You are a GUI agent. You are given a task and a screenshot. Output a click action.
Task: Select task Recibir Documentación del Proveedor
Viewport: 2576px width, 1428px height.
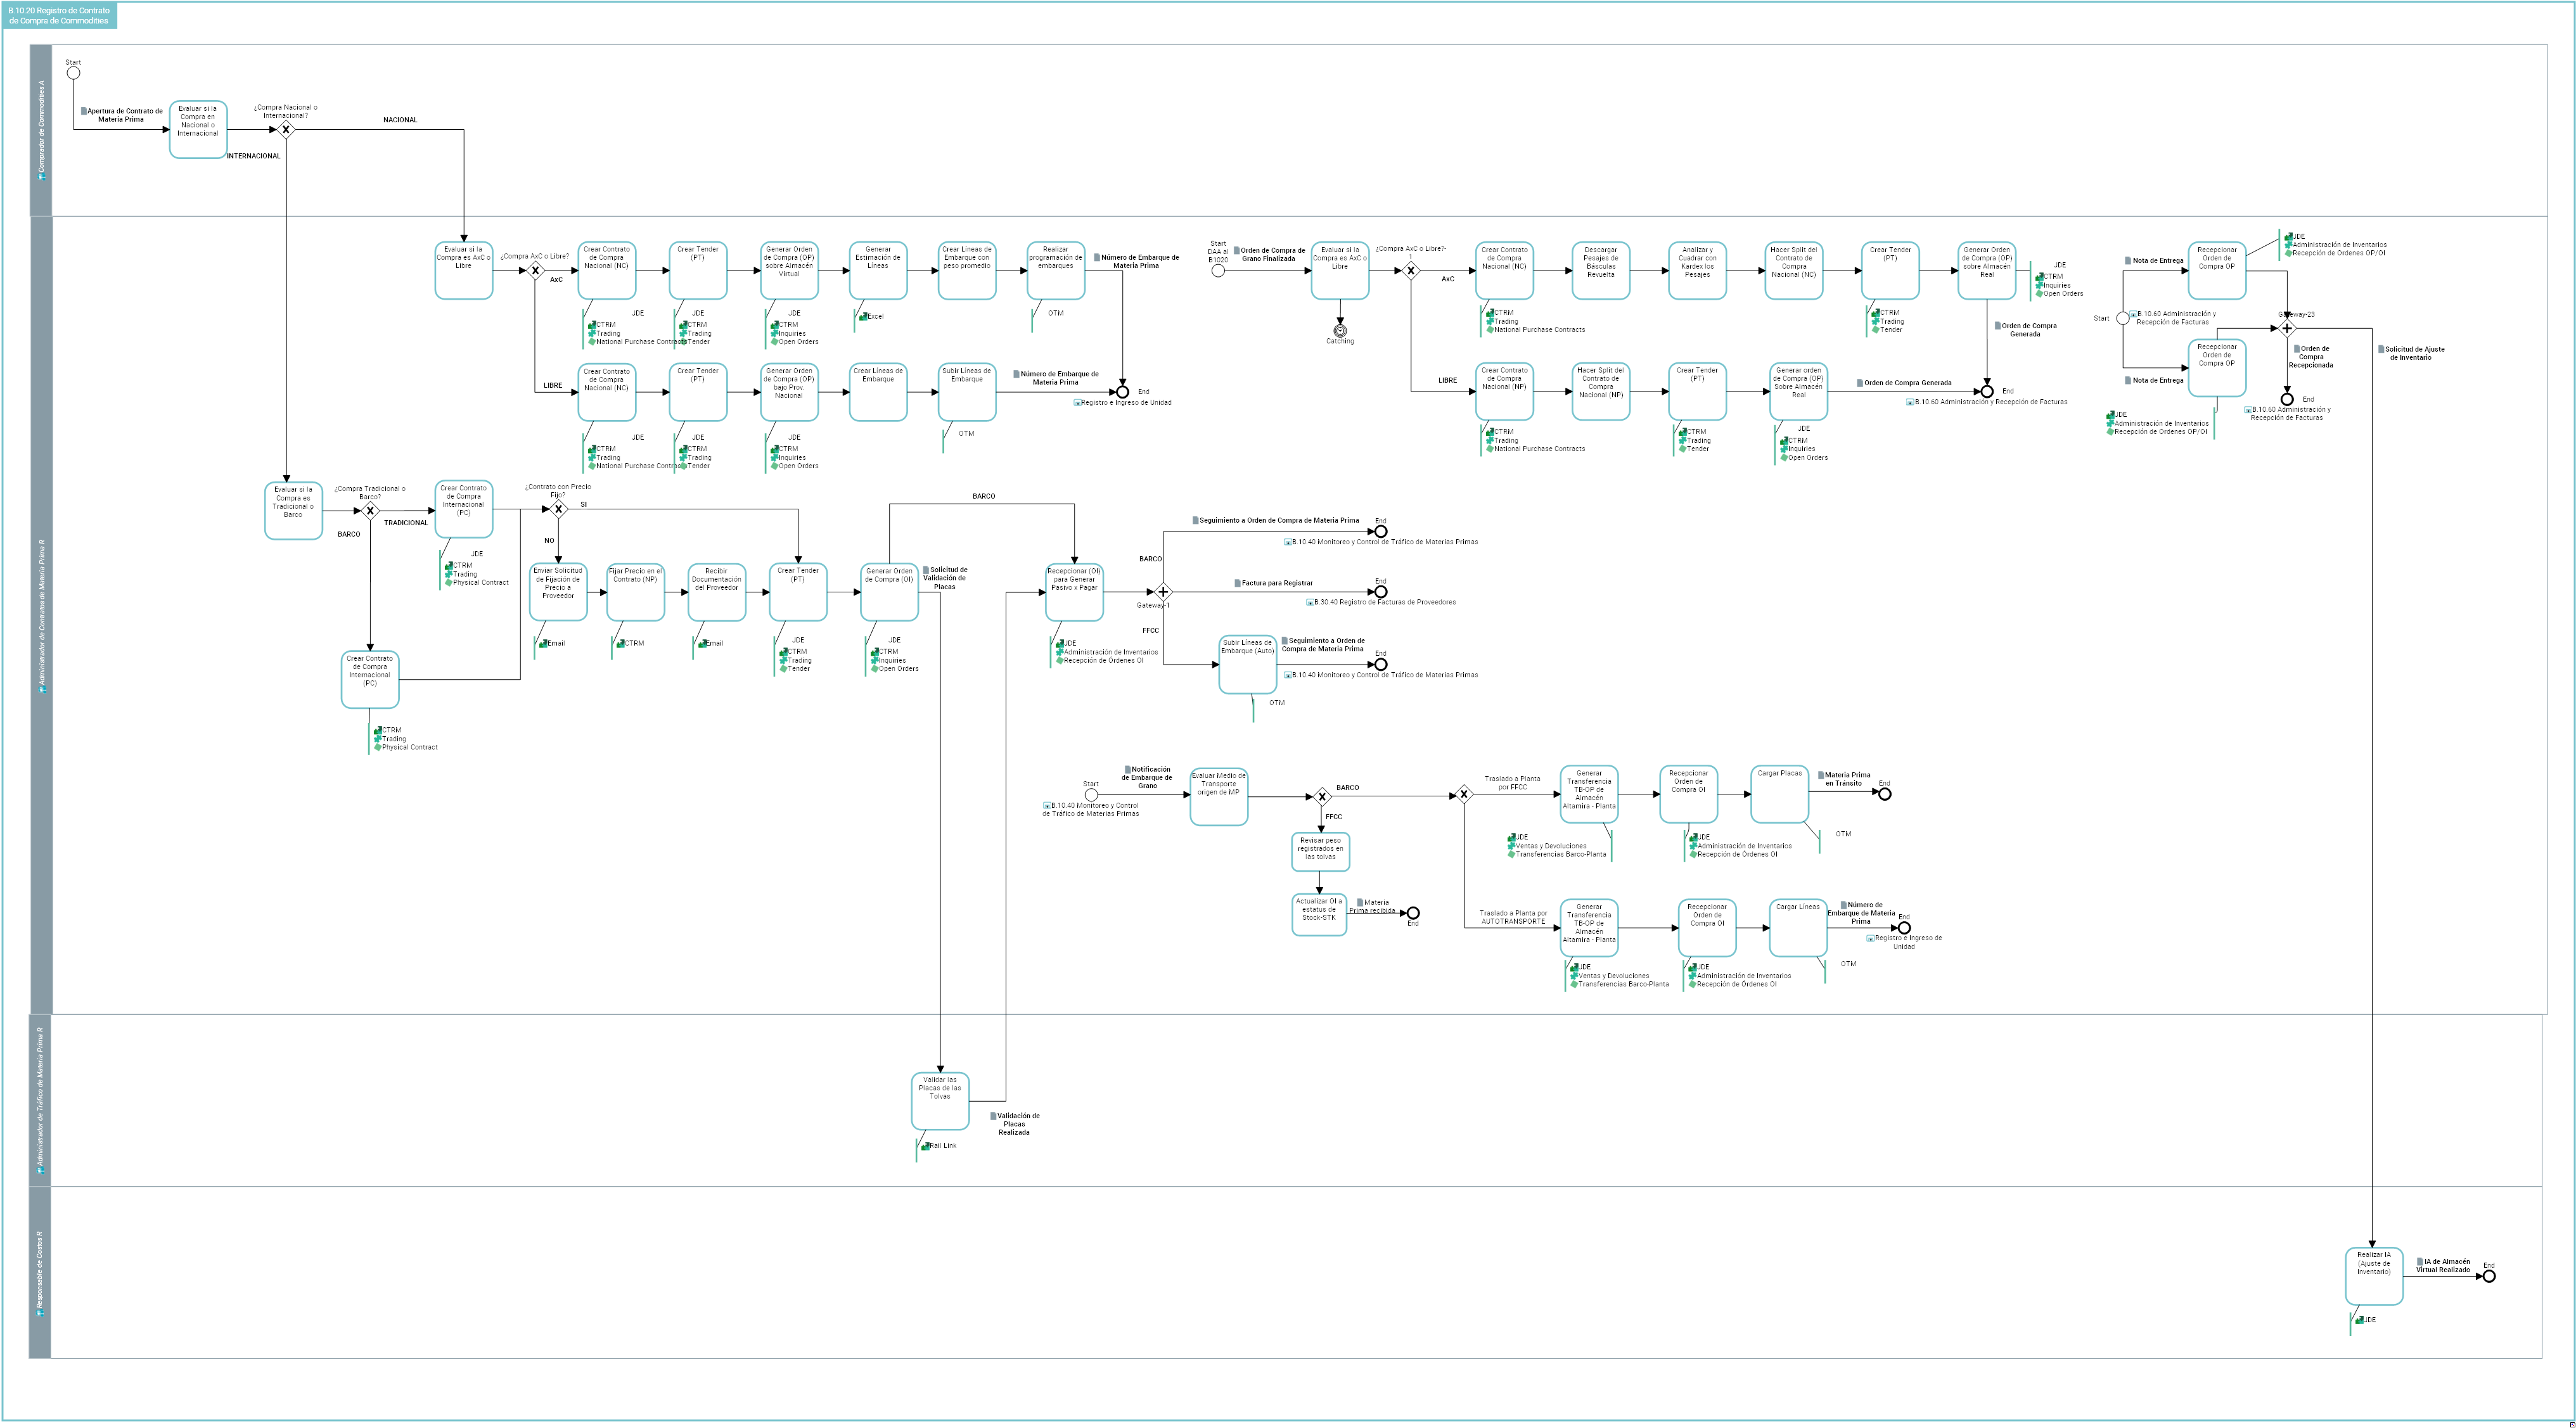tap(717, 592)
